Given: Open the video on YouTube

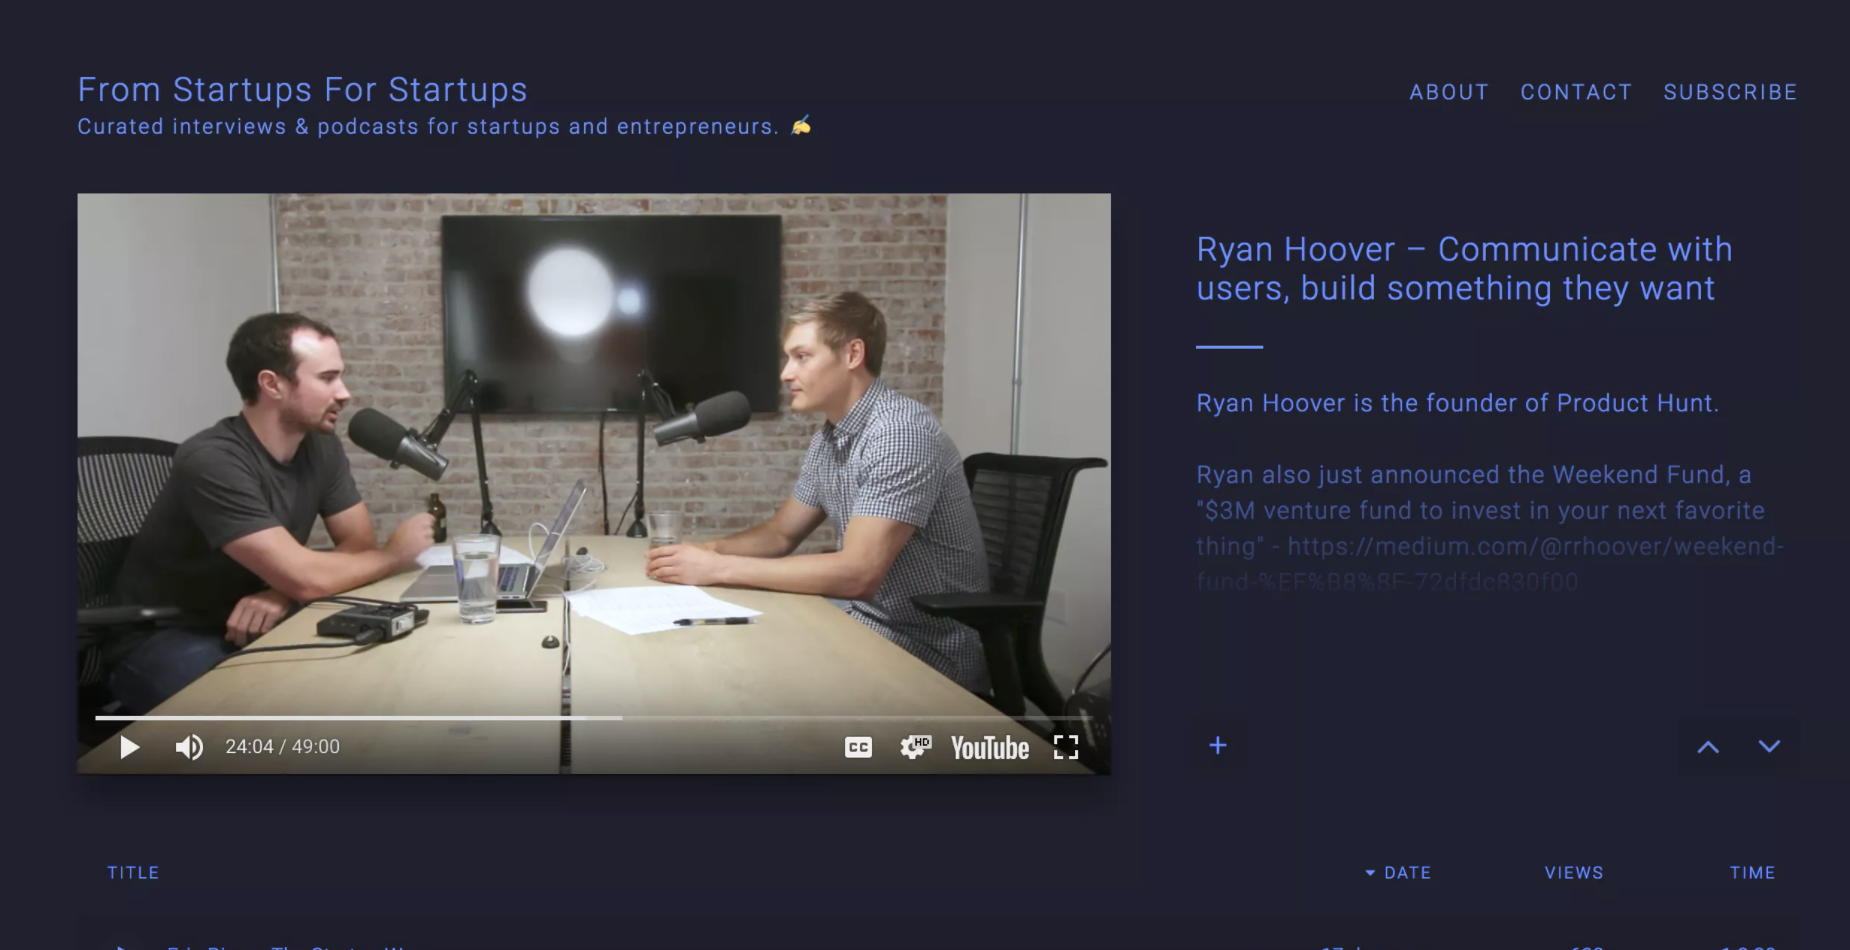Looking at the screenshot, I should (x=989, y=748).
